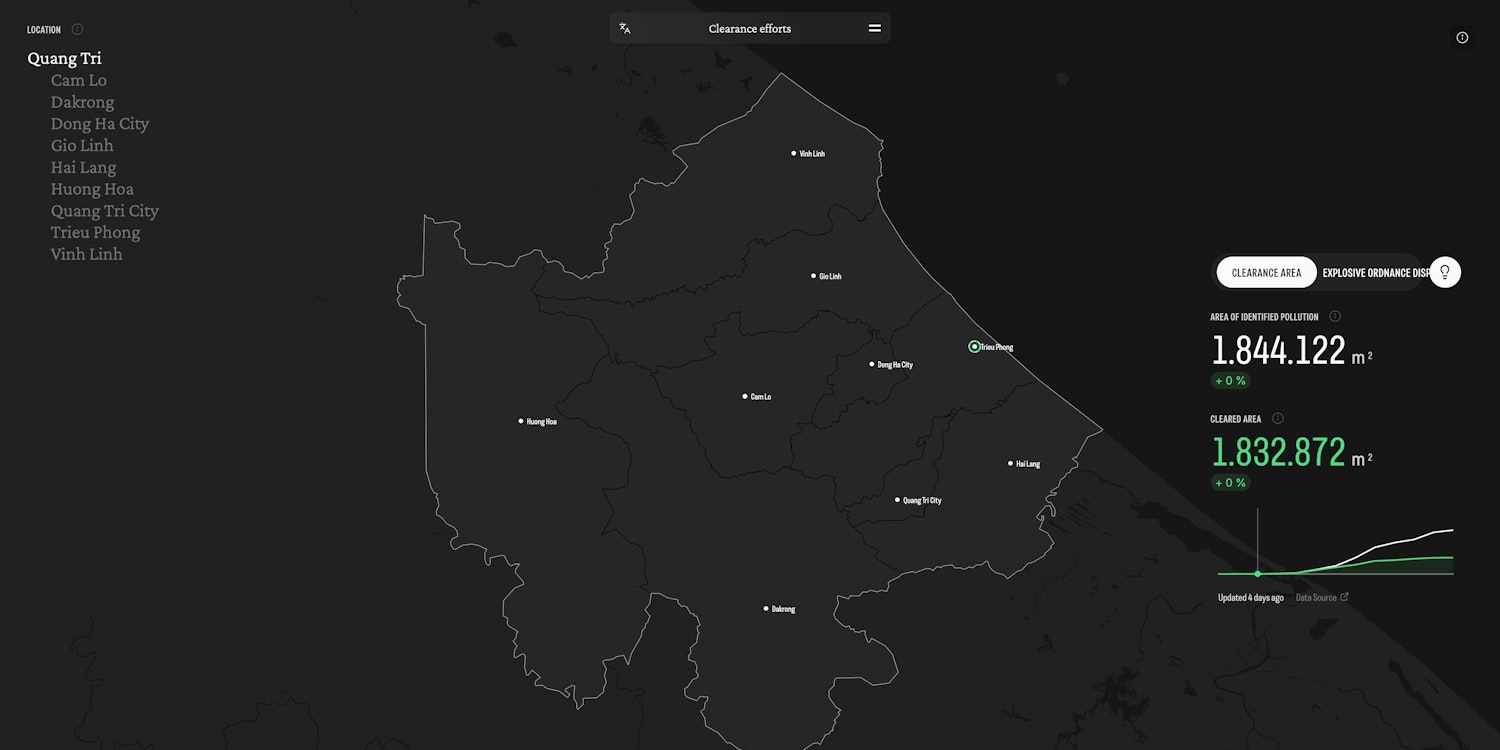
Task: Open the Data Source link
Action: [1321, 598]
